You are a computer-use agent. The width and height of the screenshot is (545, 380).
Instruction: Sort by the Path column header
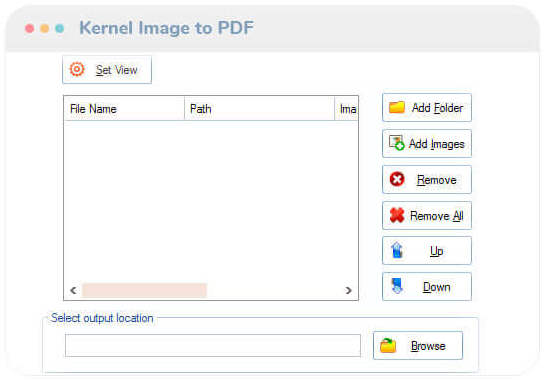pyautogui.click(x=259, y=109)
